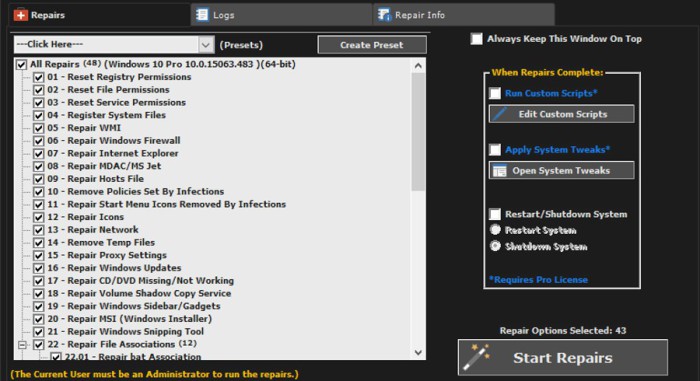This screenshot has height=381, width=700.
Task: Check the Run Custom Scripts checkbox
Action: (x=495, y=93)
